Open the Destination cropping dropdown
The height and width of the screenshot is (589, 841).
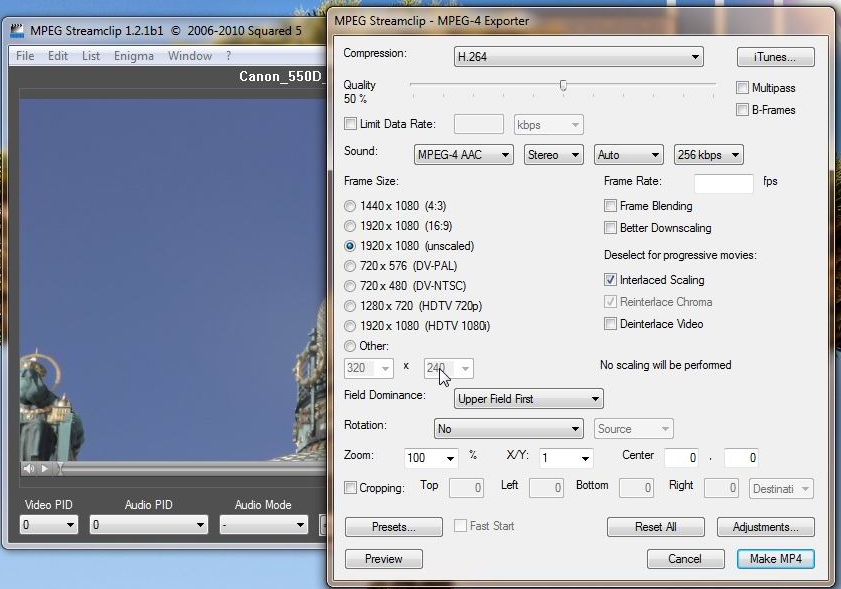pyautogui.click(x=781, y=489)
